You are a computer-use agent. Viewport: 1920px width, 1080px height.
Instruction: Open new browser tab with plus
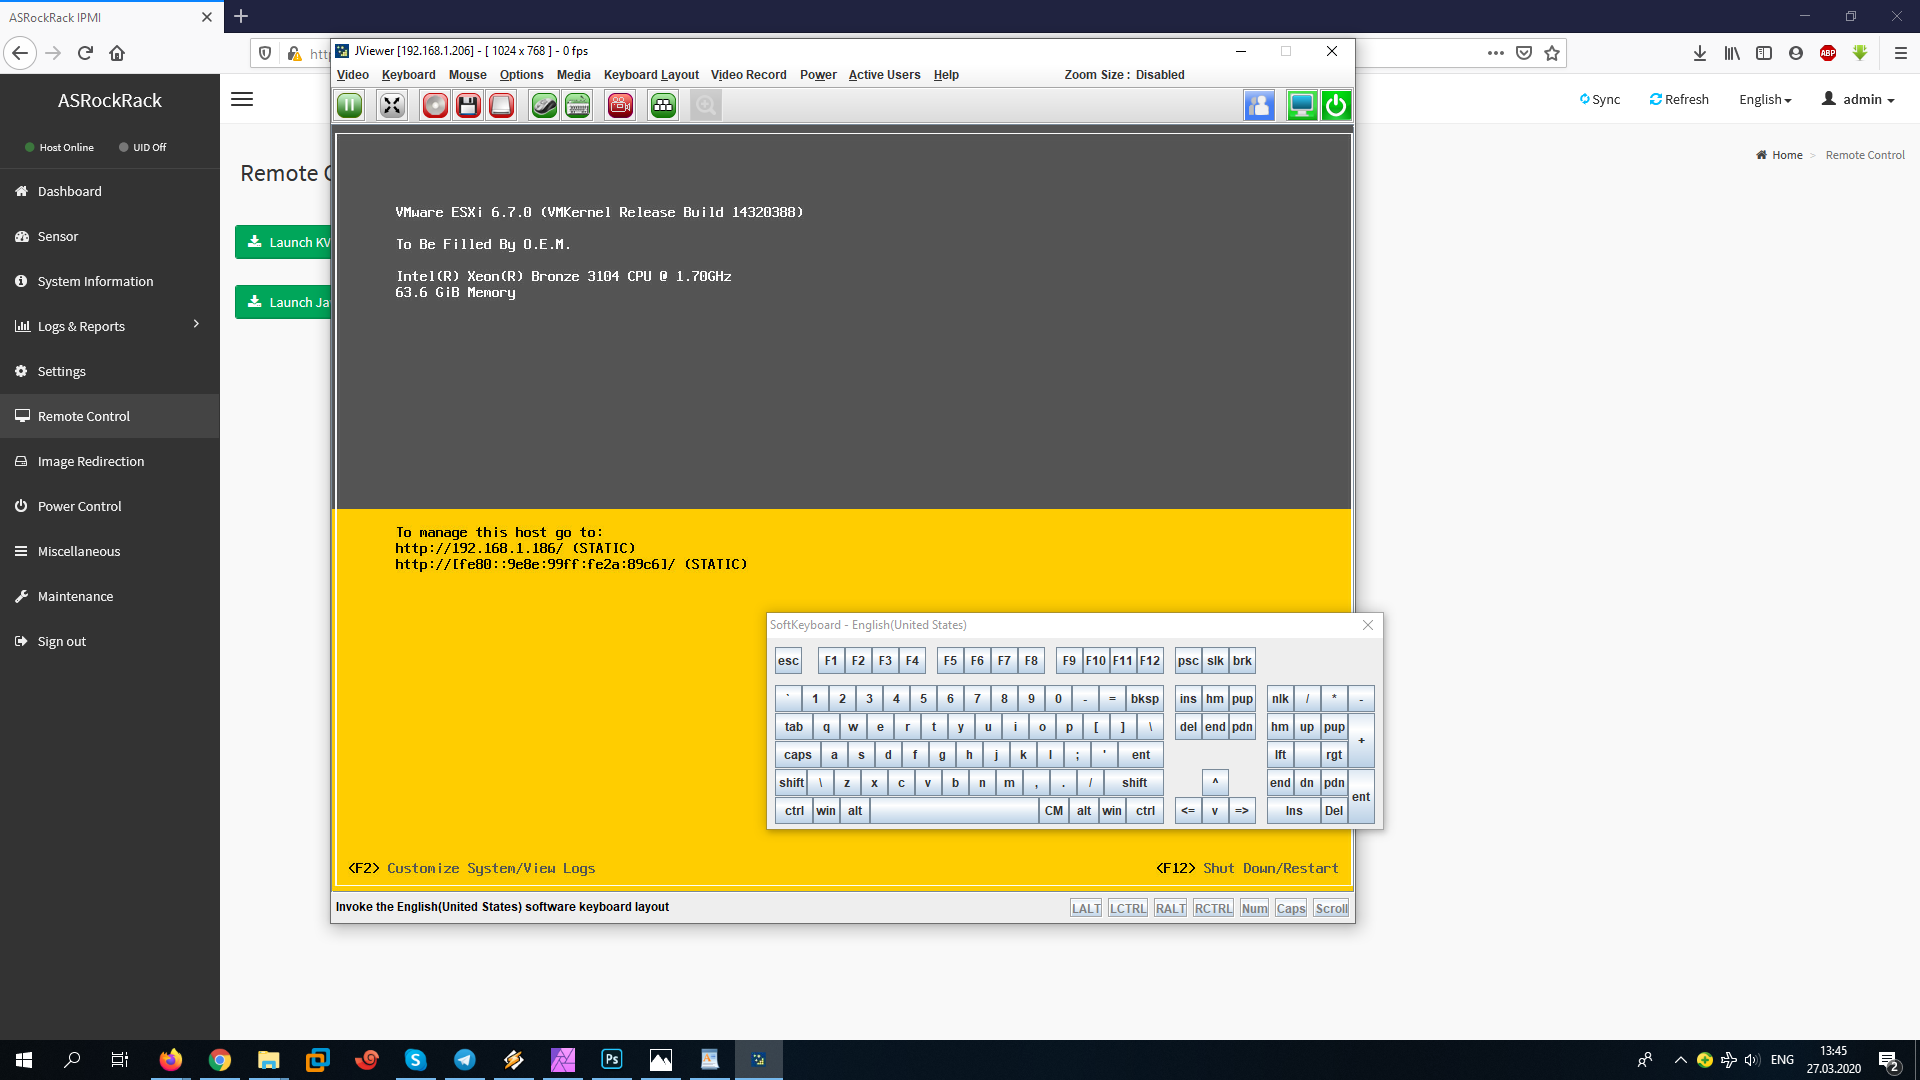pyautogui.click(x=241, y=16)
